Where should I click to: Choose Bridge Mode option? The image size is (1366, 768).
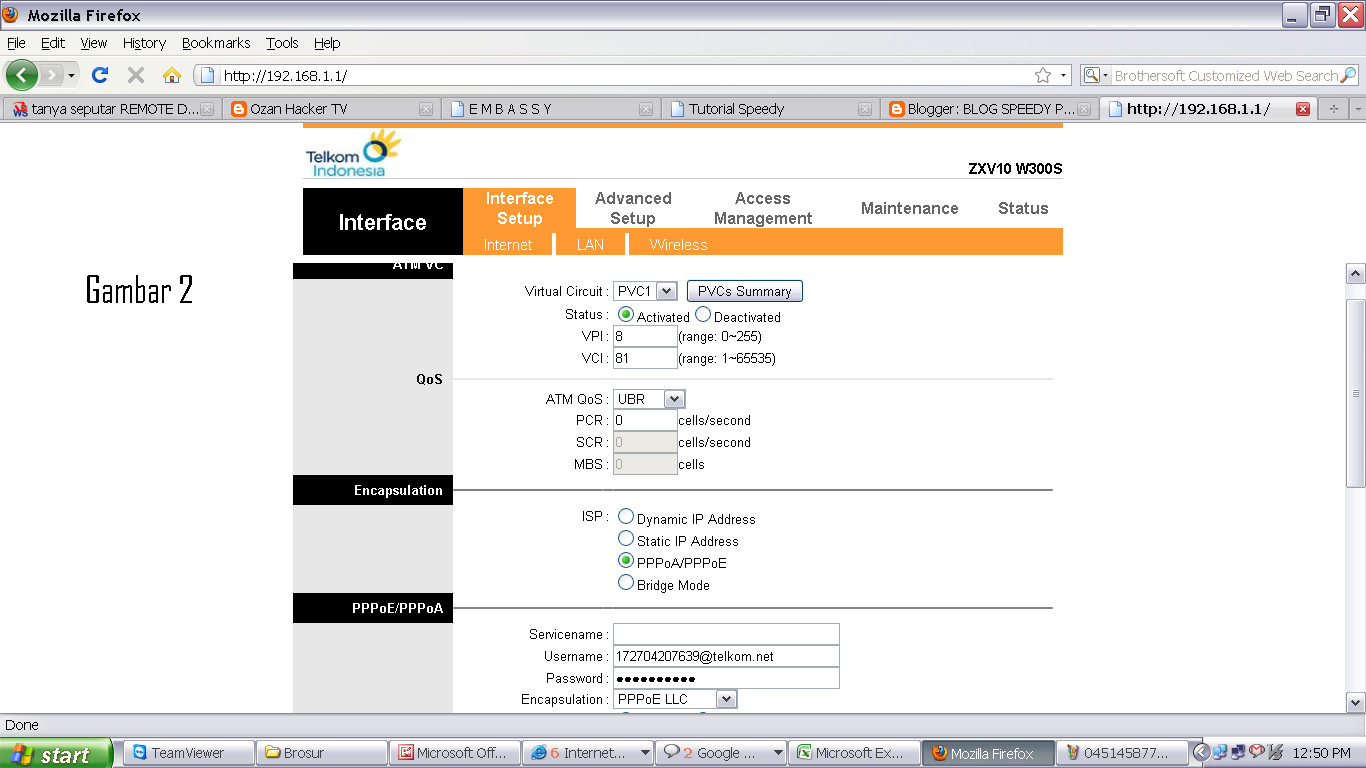(626, 583)
